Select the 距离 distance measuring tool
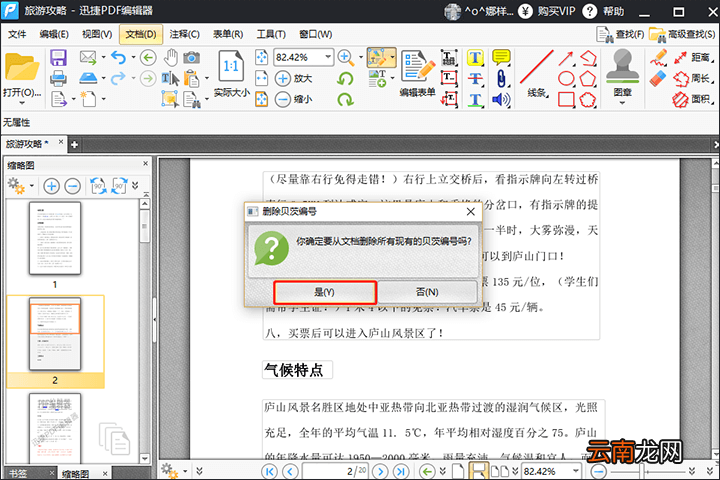This screenshot has width=720, height=480. click(x=693, y=57)
